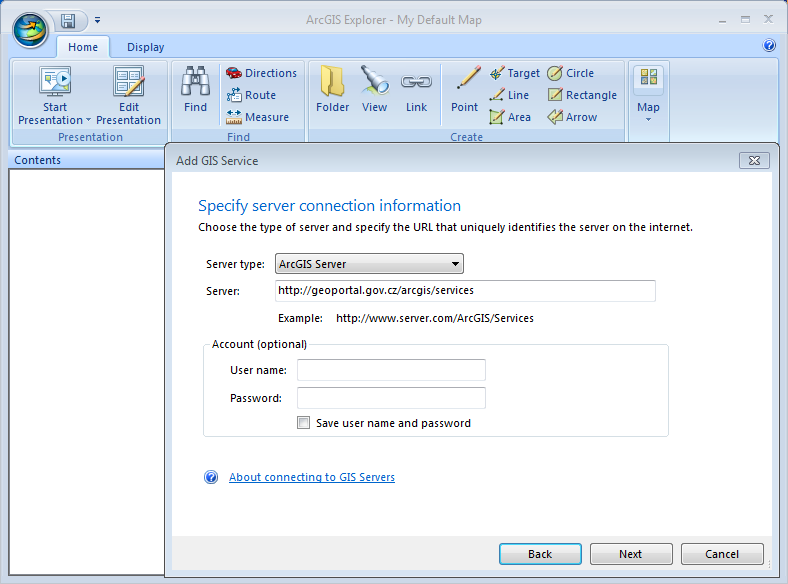
Task: Click the Link tool icon
Action: point(416,90)
